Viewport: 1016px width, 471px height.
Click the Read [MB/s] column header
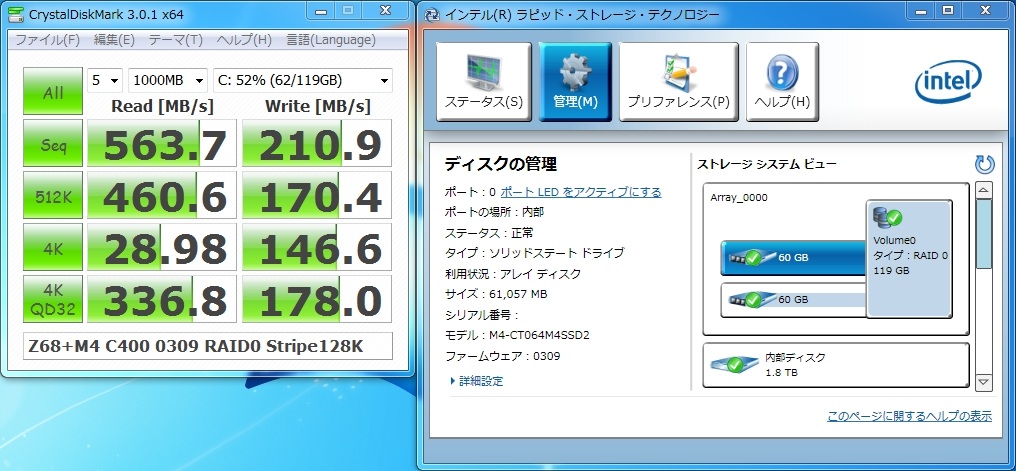tap(162, 106)
